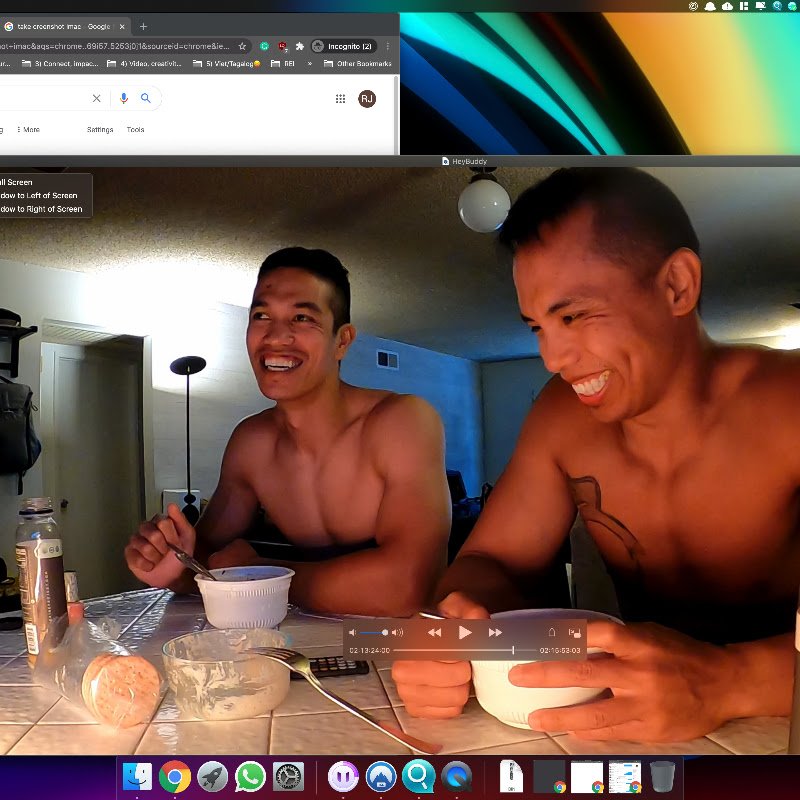Open the Other Bookmarks folder
Image resolution: width=800 pixels, height=800 pixels.
pos(358,64)
